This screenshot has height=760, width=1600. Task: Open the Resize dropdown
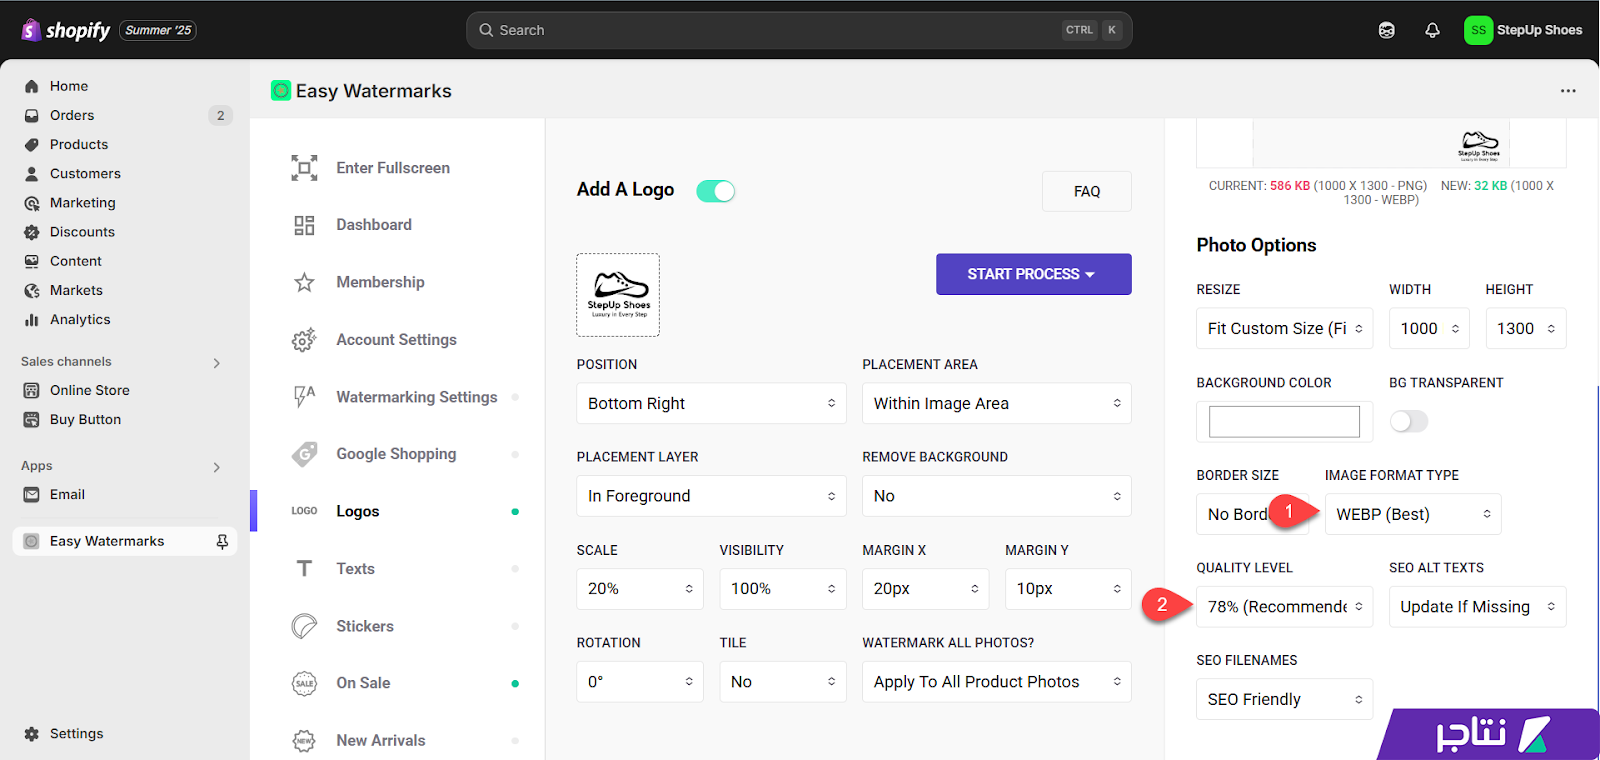pyautogui.click(x=1285, y=328)
